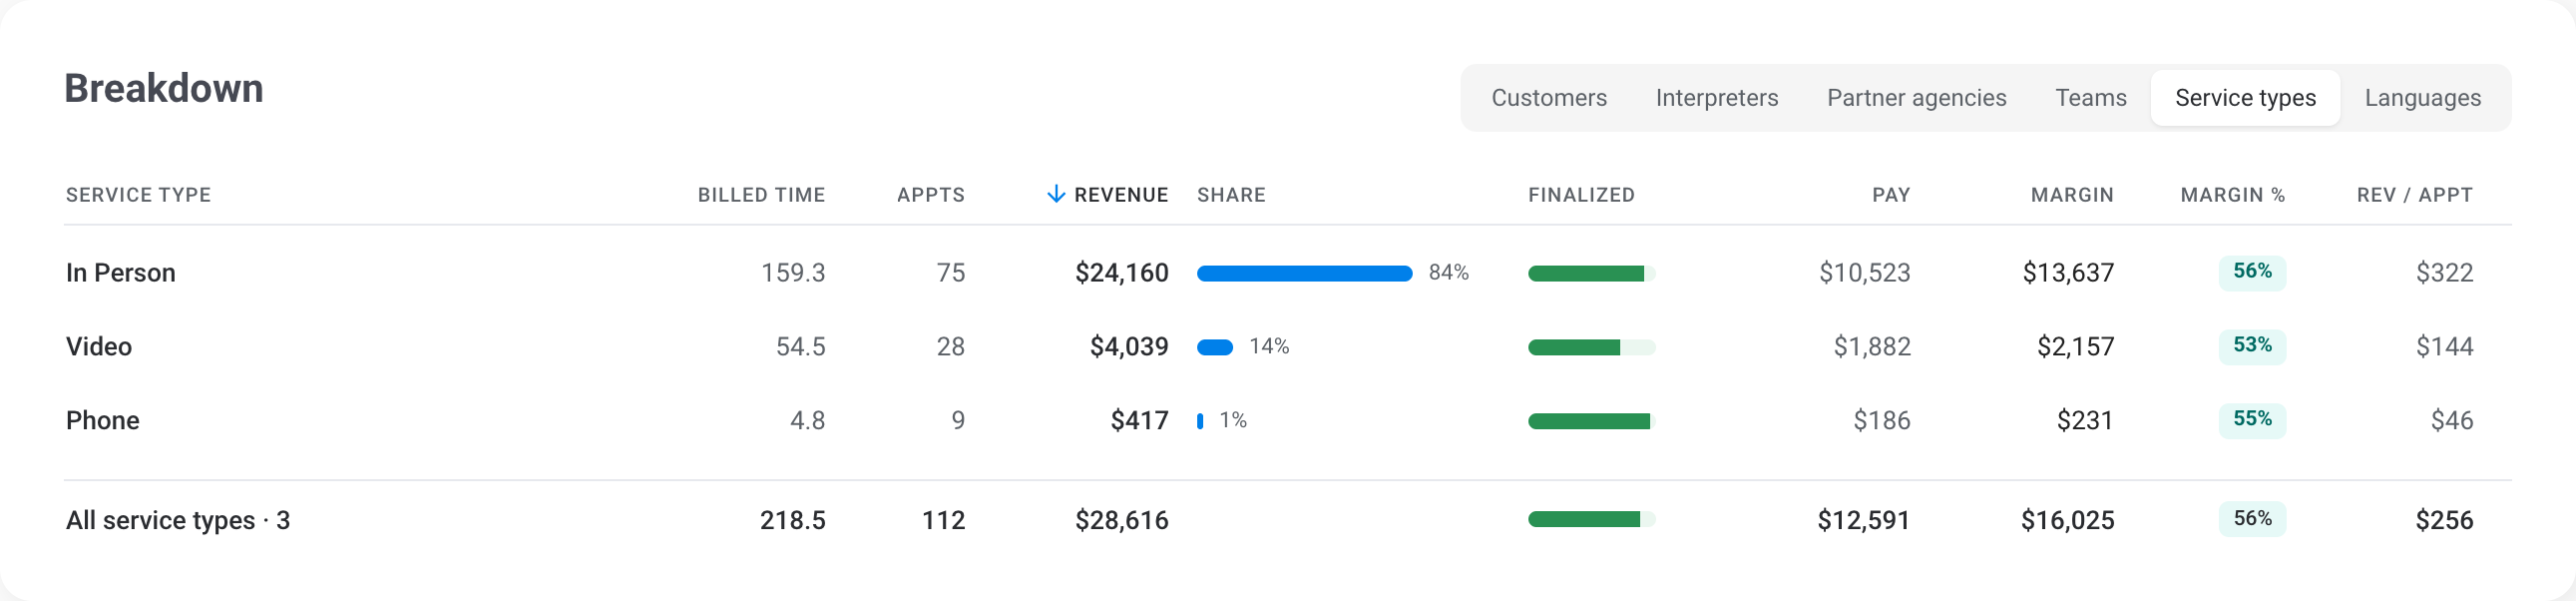
Task: Click the $4,039 revenue value
Action: click(1129, 347)
